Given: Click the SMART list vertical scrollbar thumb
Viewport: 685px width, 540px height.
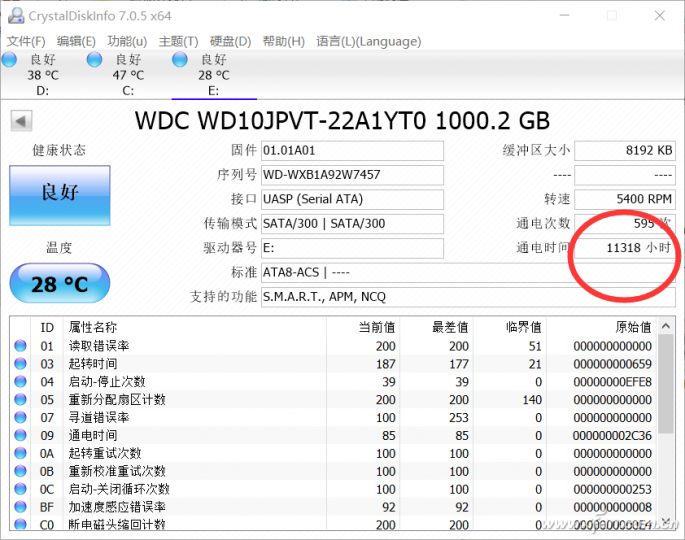Looking at the screenshot, I should pos(666,384).
